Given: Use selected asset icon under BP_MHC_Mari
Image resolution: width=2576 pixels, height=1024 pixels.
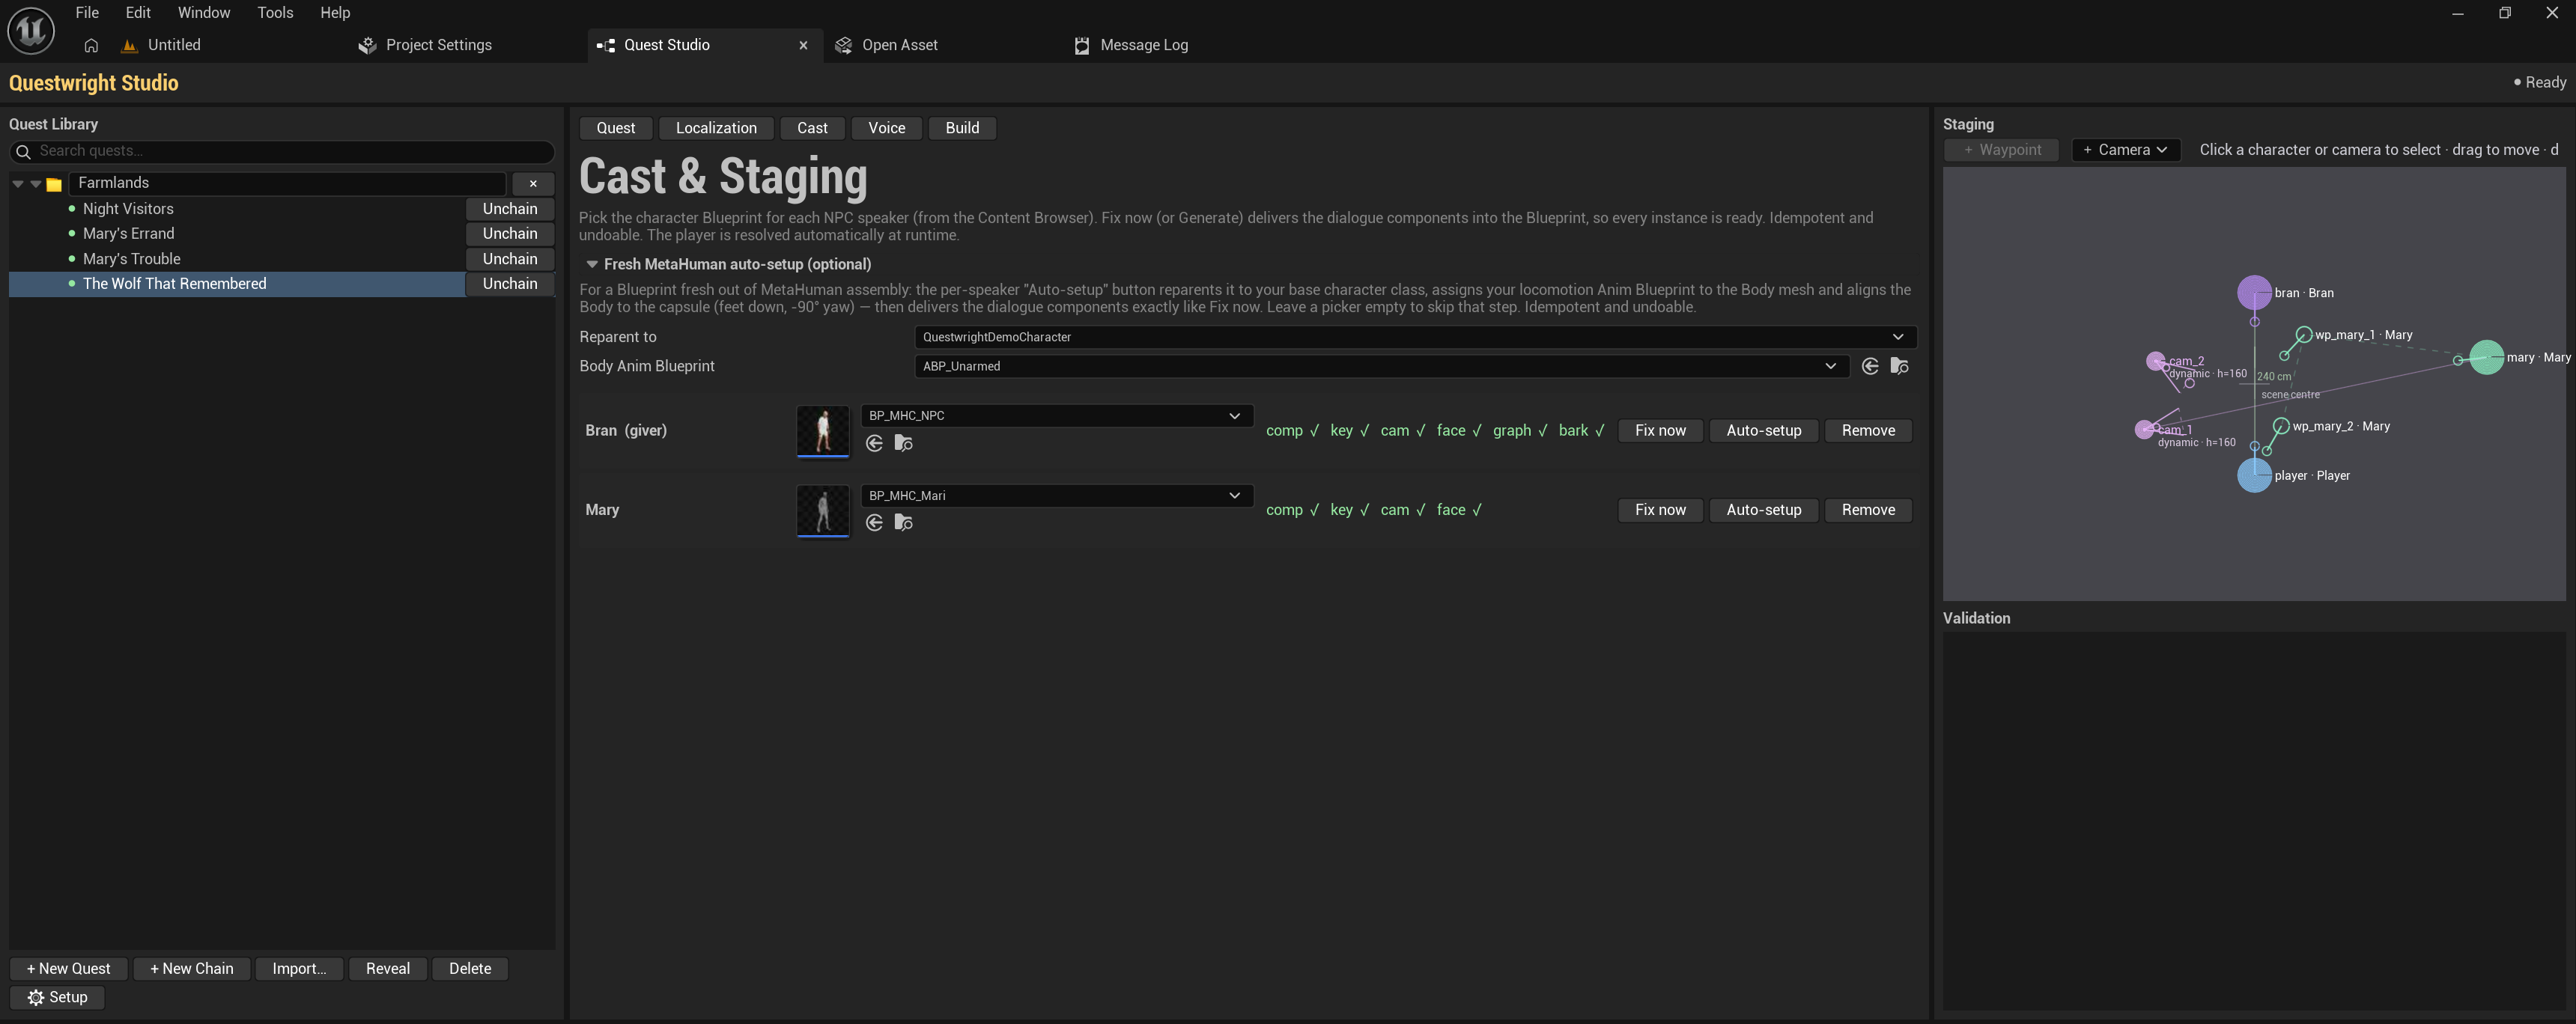Looking at the screenshot, I should click(x=874, y=522).
